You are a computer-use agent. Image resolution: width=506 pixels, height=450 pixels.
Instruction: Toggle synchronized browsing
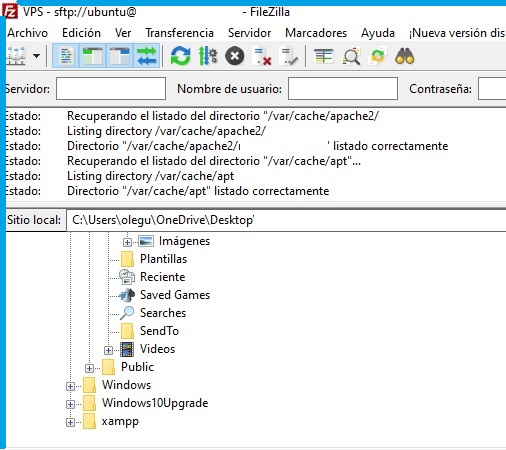378,56
